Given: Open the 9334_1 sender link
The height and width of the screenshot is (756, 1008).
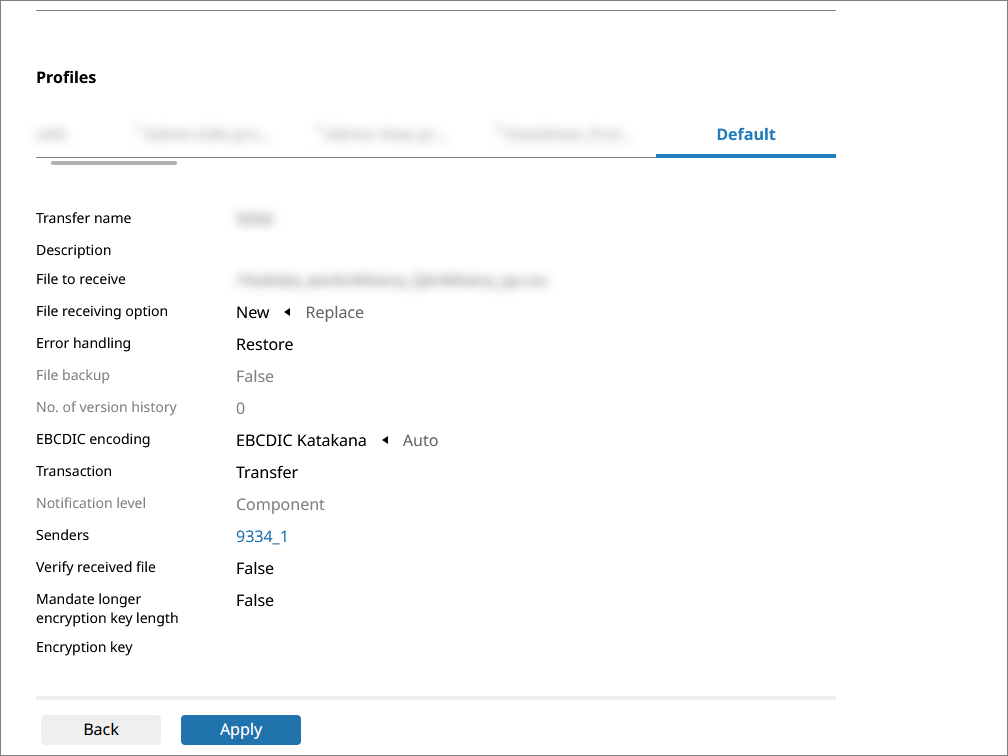Looking at the screenshot, I should pos(262,537).
